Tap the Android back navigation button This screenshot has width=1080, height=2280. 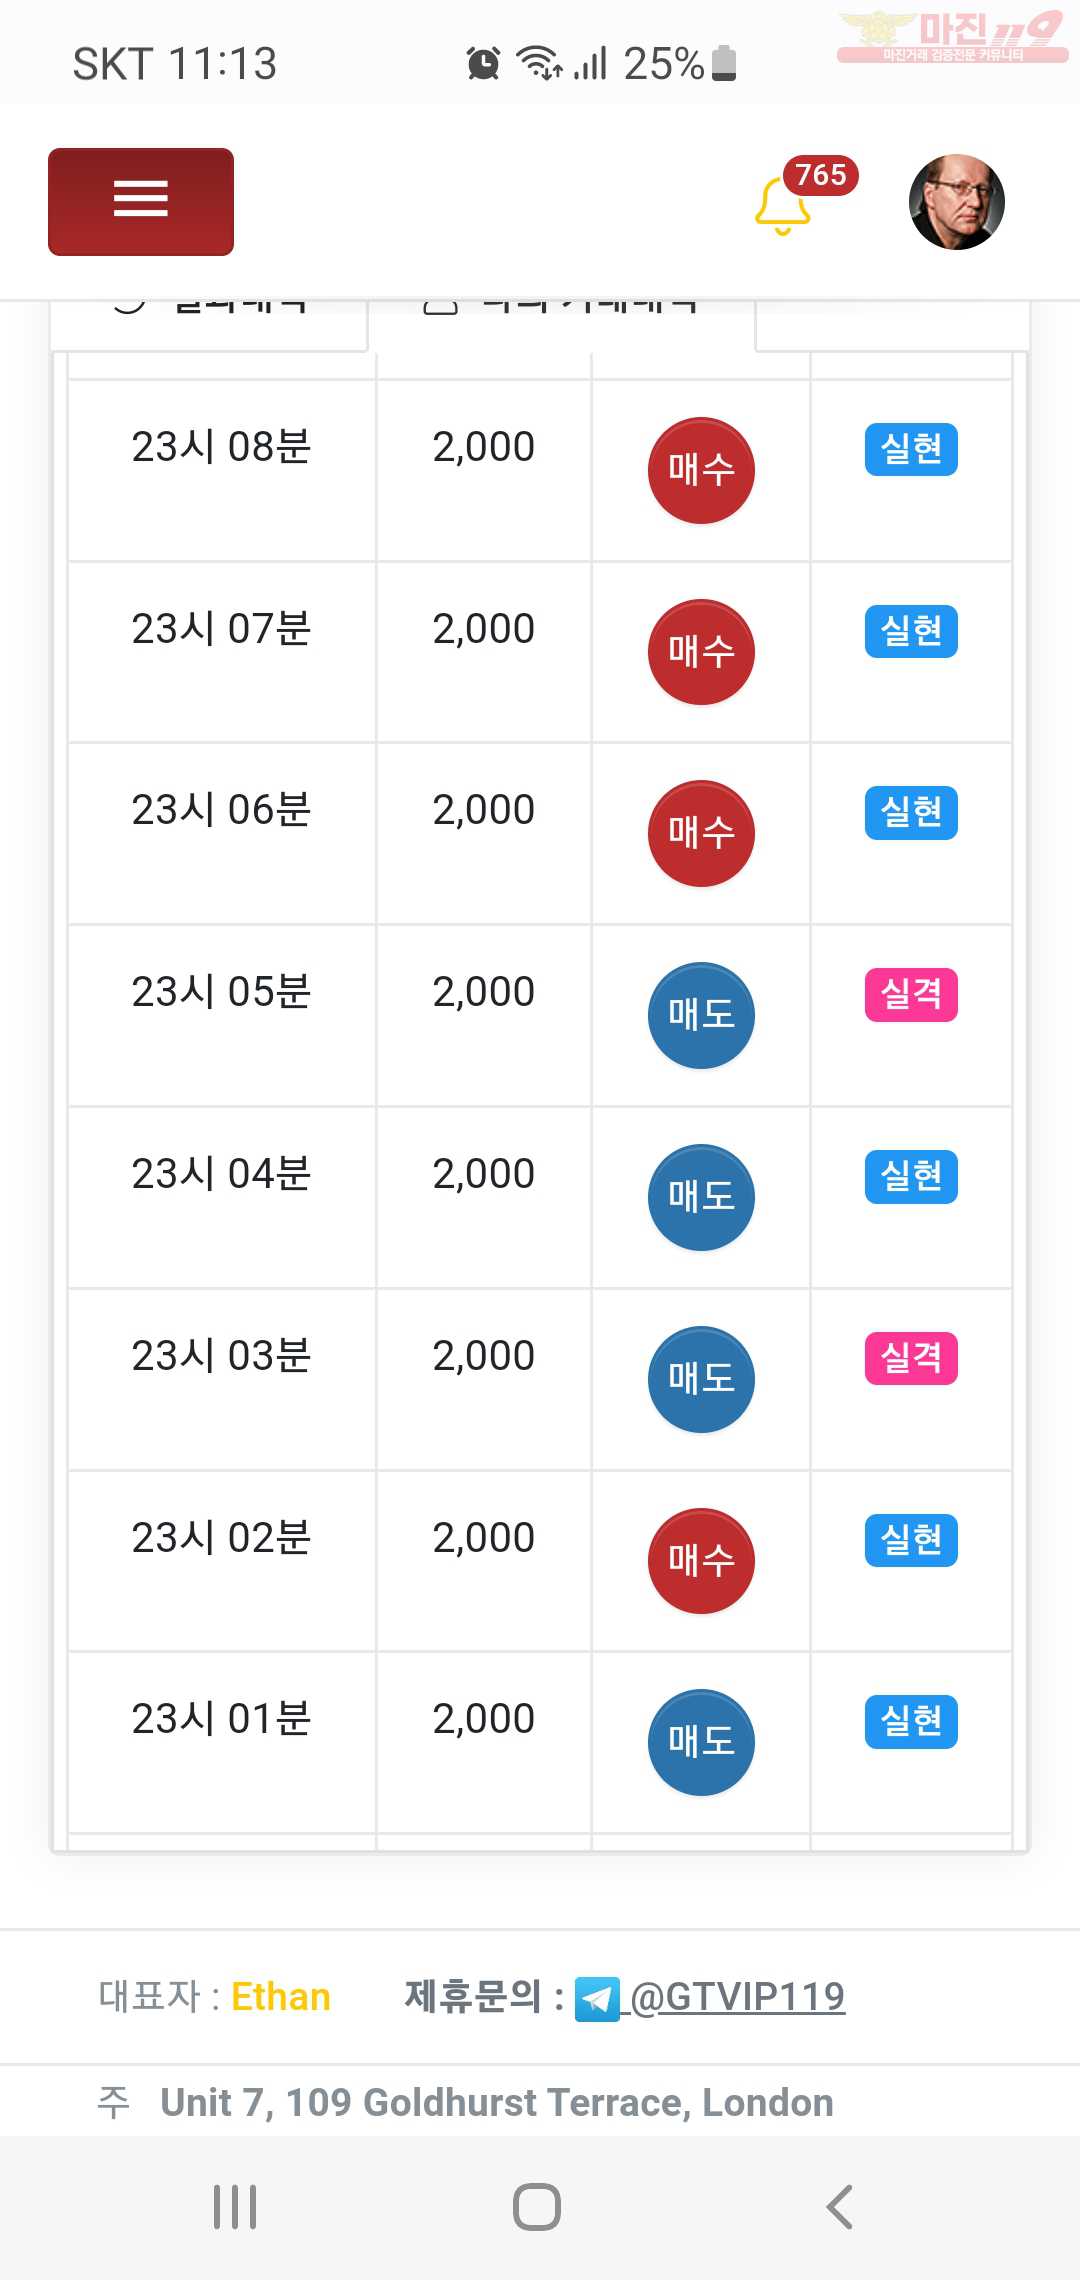(x=839, y=2207)
